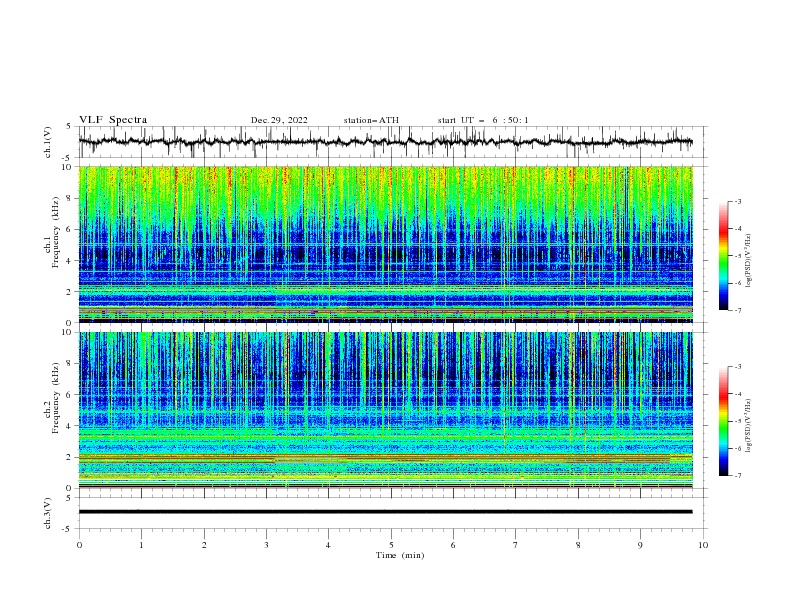Image resolution: width=792 pixels, height=612 pixels.
Task: Click time axis tick label '8'
Action: point(578,545)
